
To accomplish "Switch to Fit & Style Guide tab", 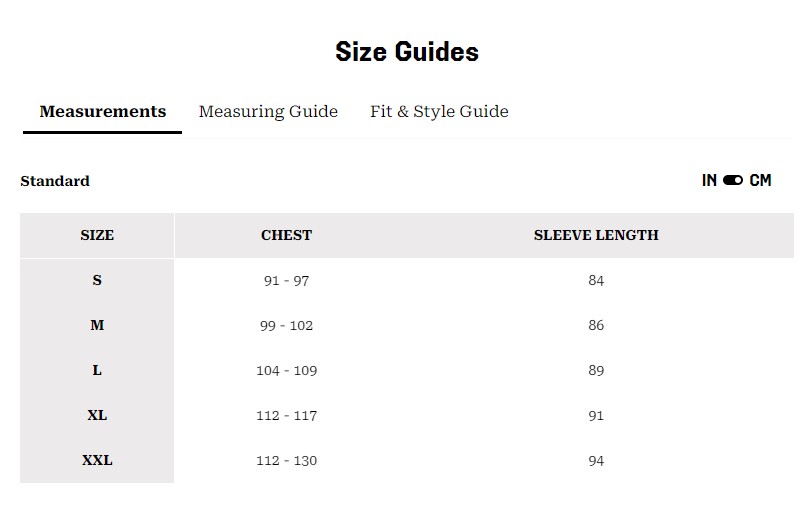I will (439, 112).
